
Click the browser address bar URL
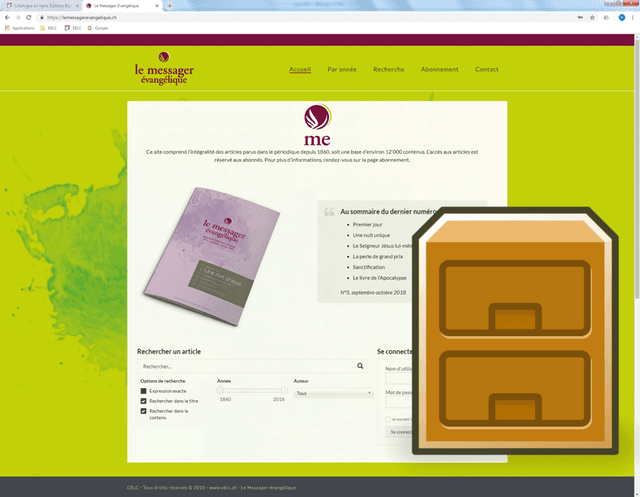pos(82,18)
